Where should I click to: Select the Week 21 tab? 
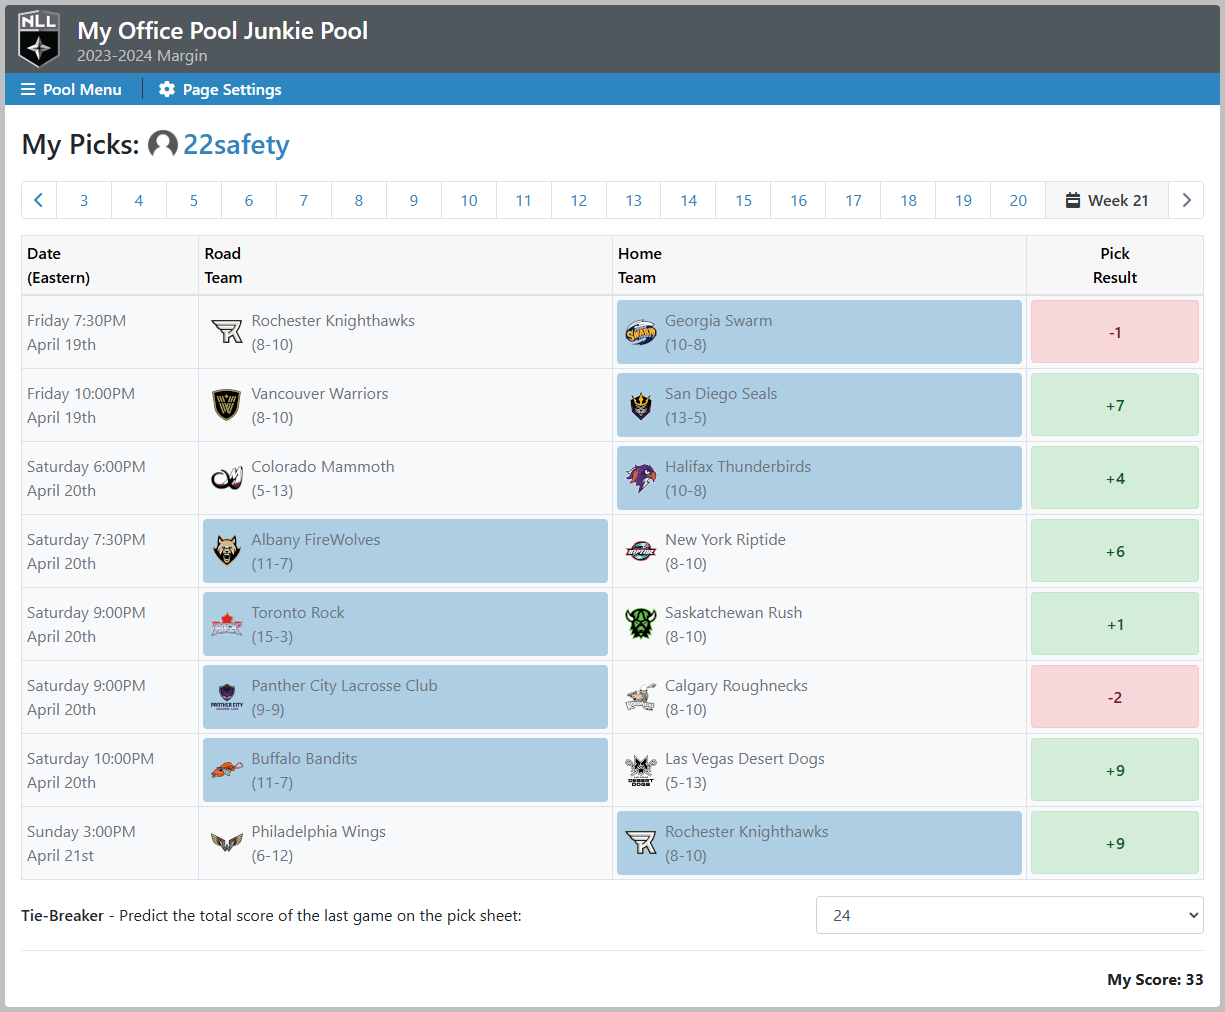click(1107, 200)
